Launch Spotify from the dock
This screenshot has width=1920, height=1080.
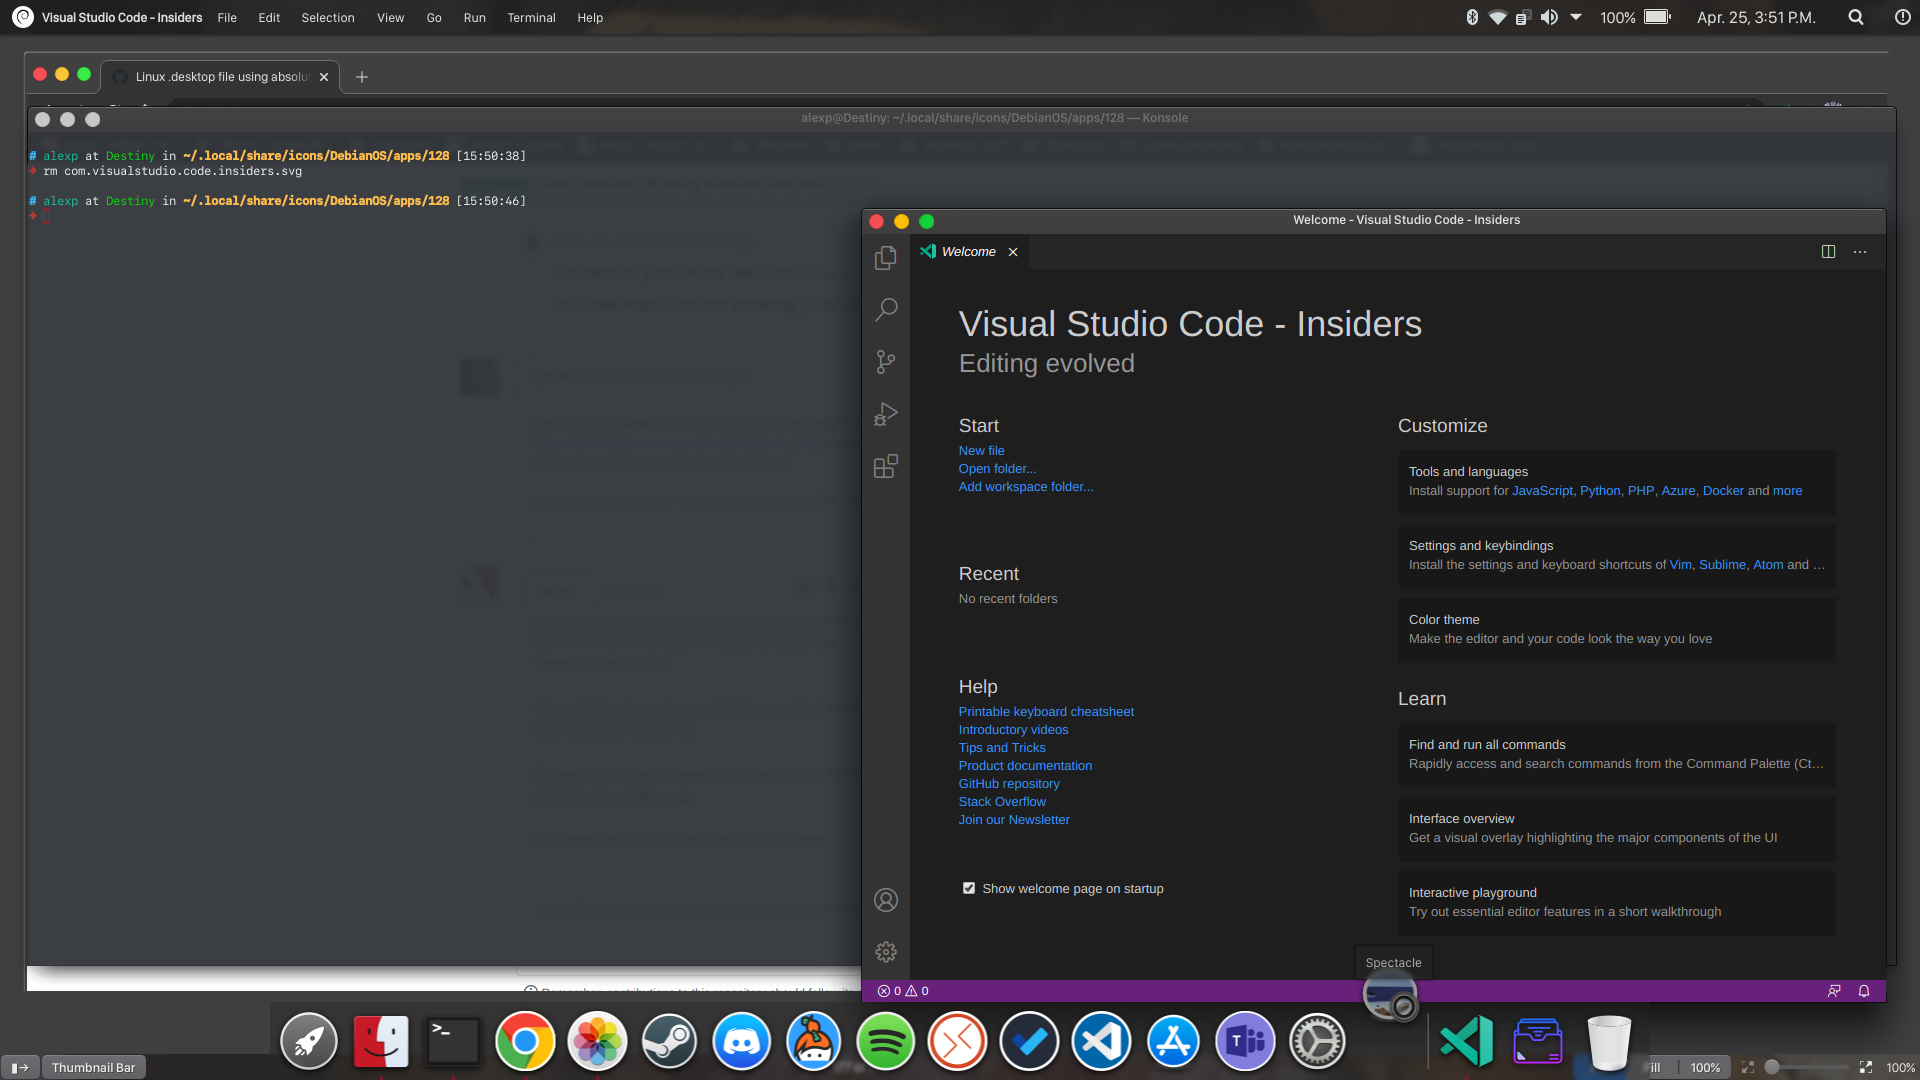point(885,1041)
